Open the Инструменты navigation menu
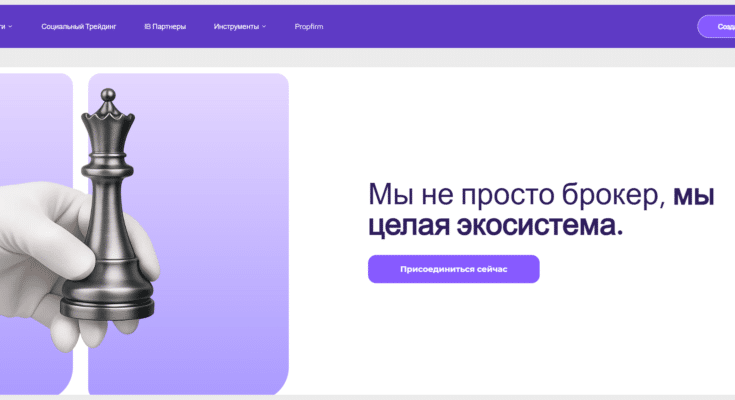The height and width of the screenshot is (400, 735). click(236, 26)
